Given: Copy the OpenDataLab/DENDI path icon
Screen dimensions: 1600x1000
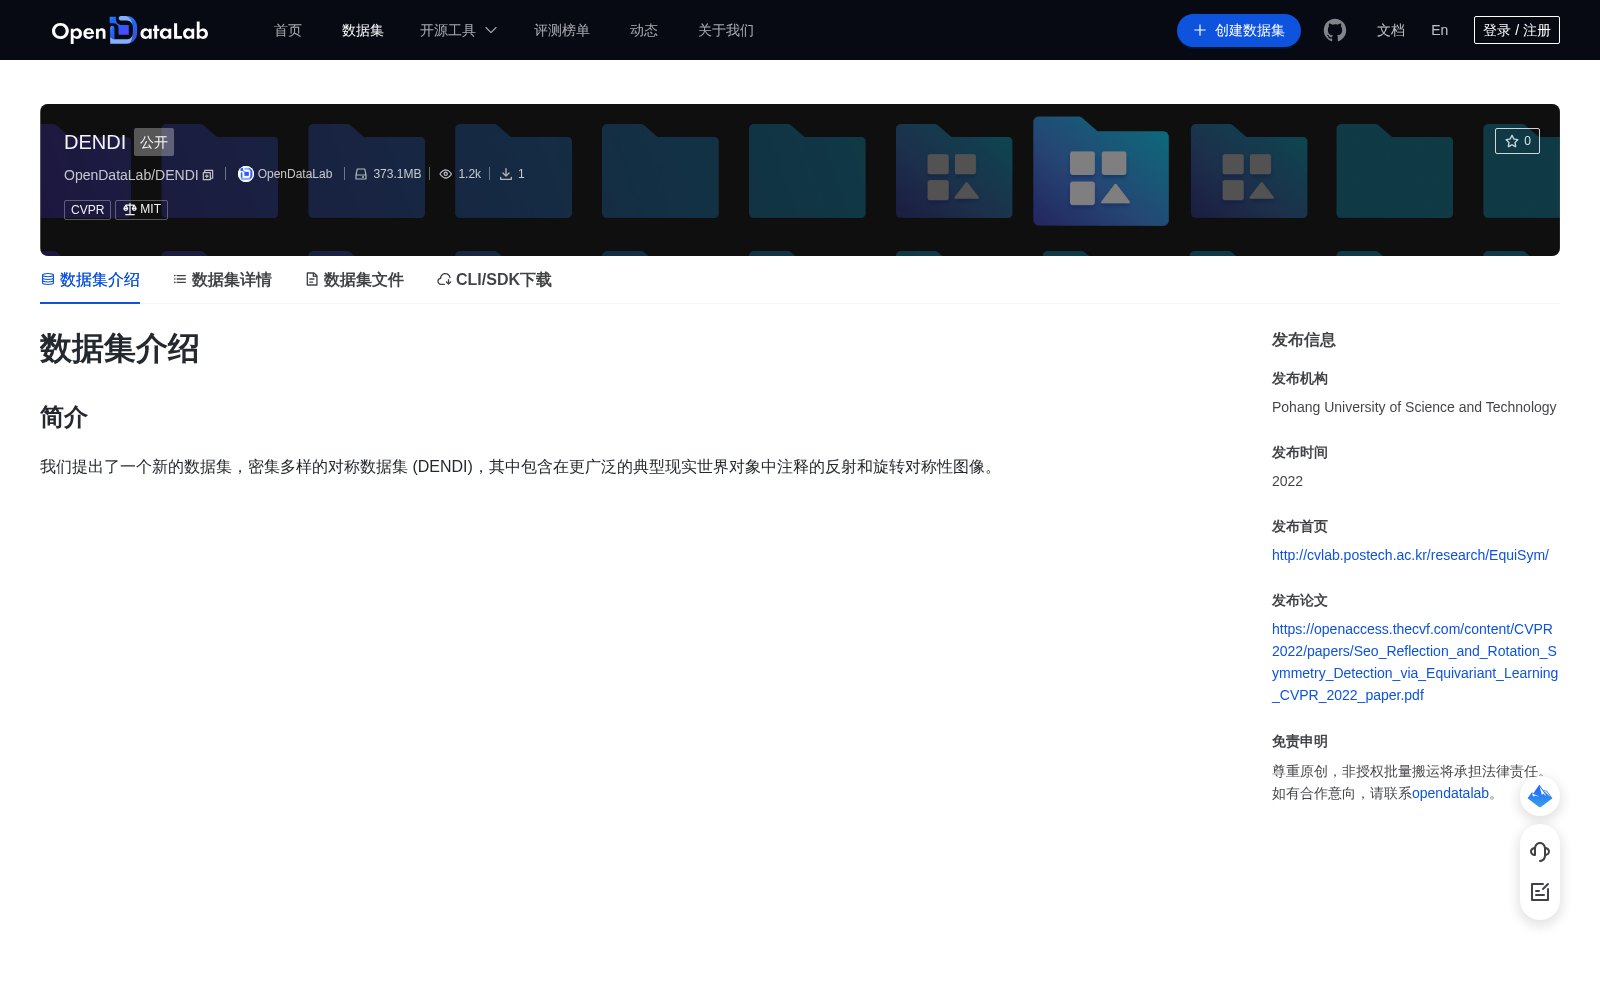Looking at the screenshot, I should pyautogui.click(x=208, y=175).
